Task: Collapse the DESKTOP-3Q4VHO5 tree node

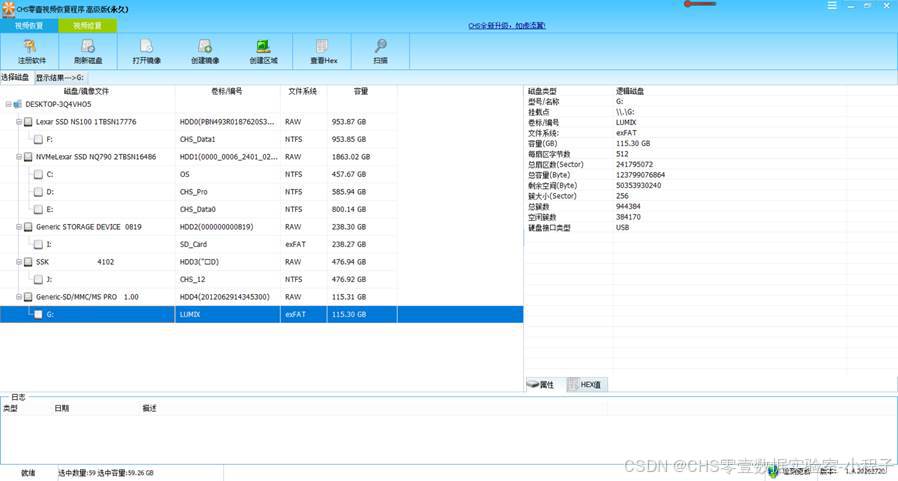Action: tap(9, 104)
